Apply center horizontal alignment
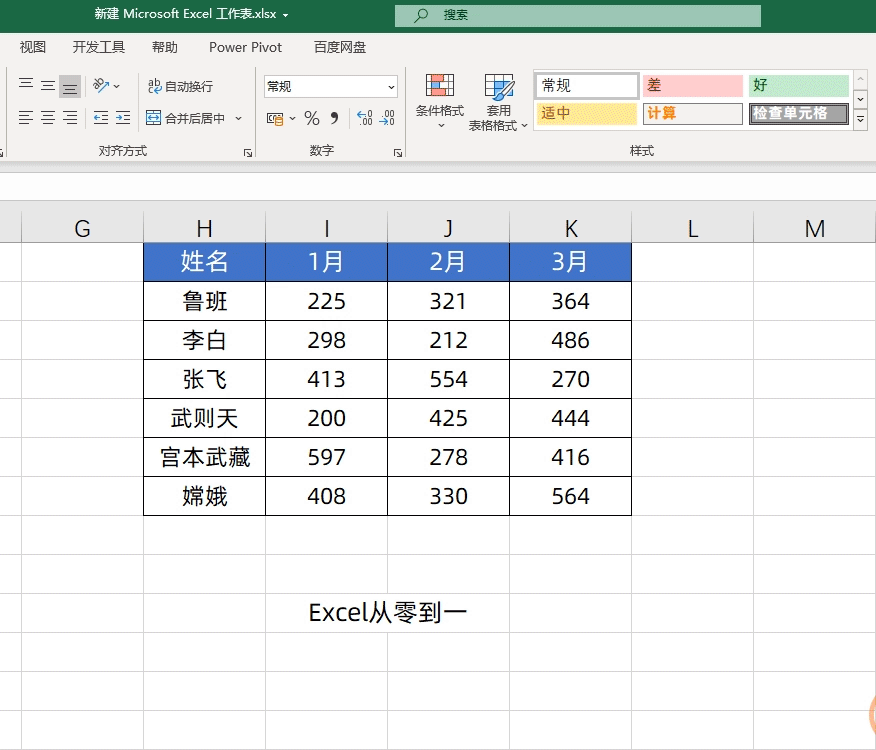The width and height of the screenshot is (876, 750). [x=48, y=118]
